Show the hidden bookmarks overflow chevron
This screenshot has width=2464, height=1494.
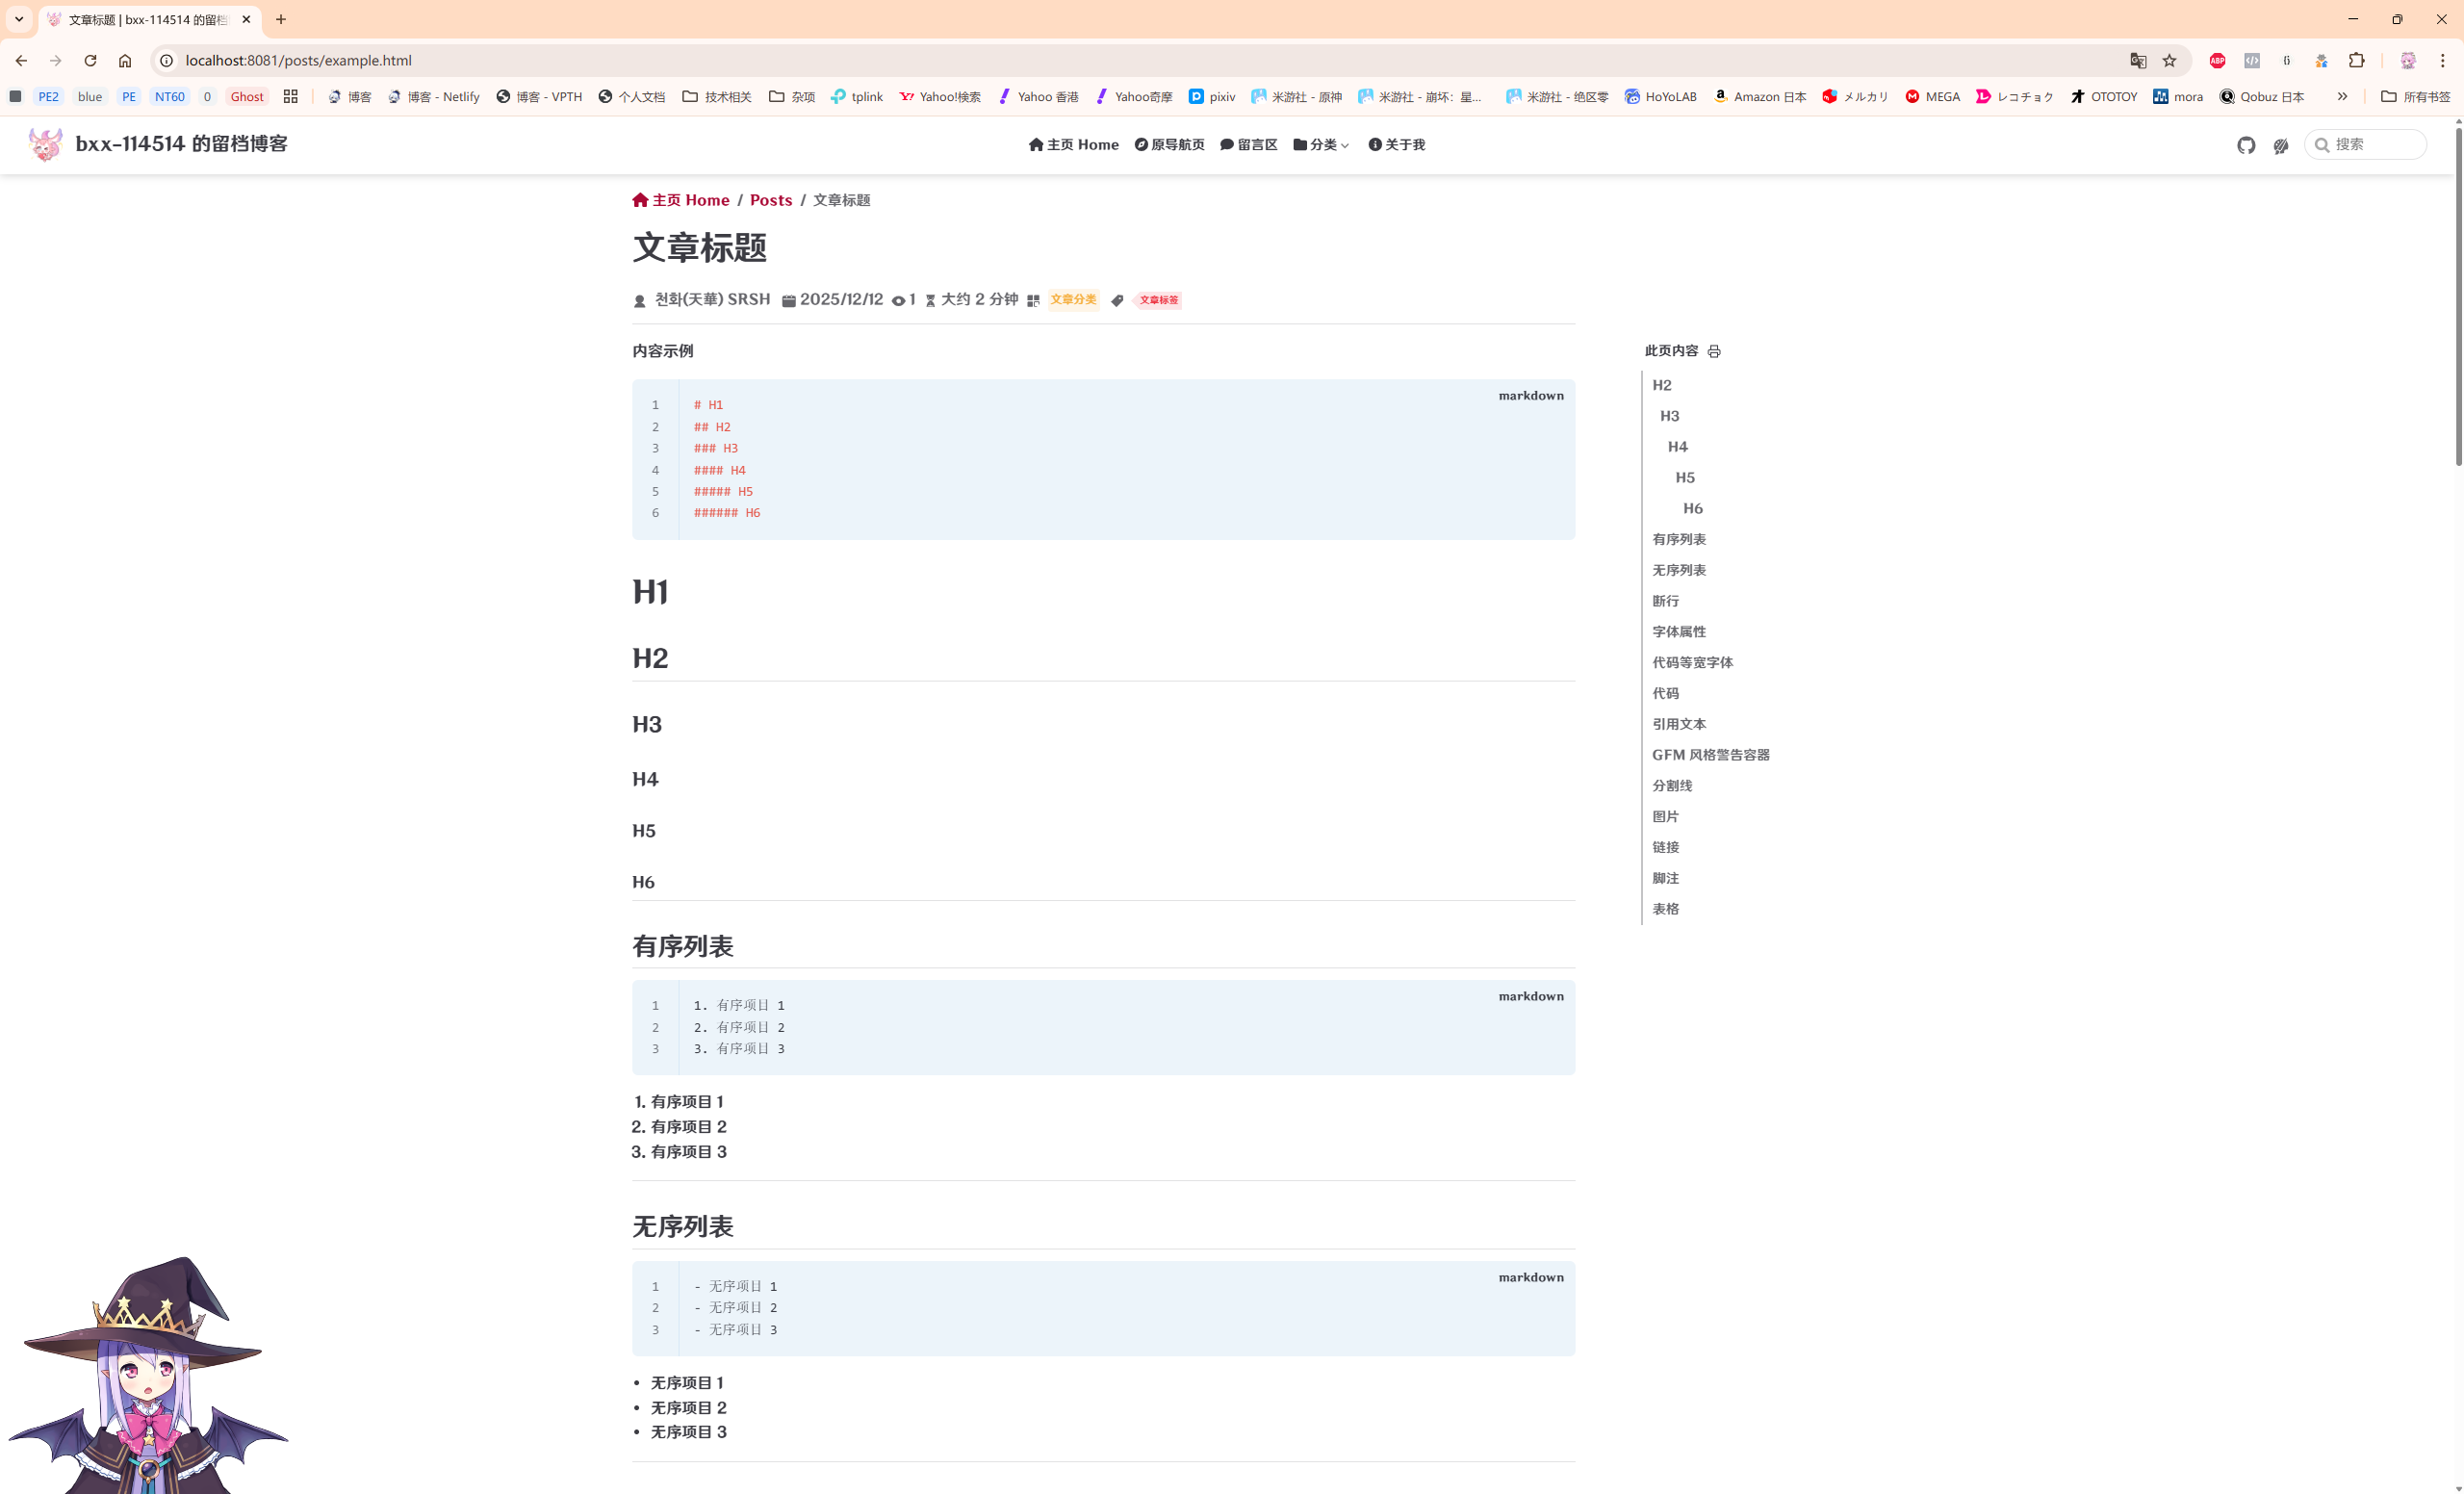click(2342, 97)
